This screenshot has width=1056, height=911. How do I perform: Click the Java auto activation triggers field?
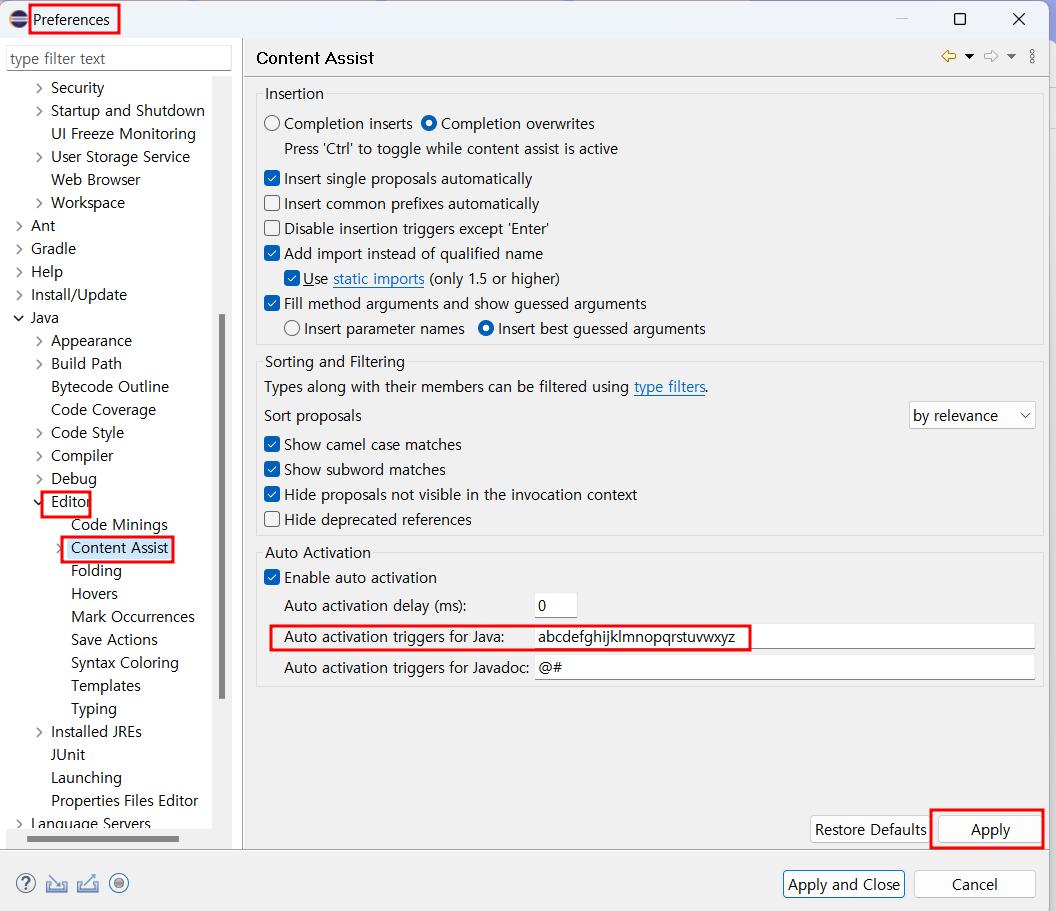point(785,636)
